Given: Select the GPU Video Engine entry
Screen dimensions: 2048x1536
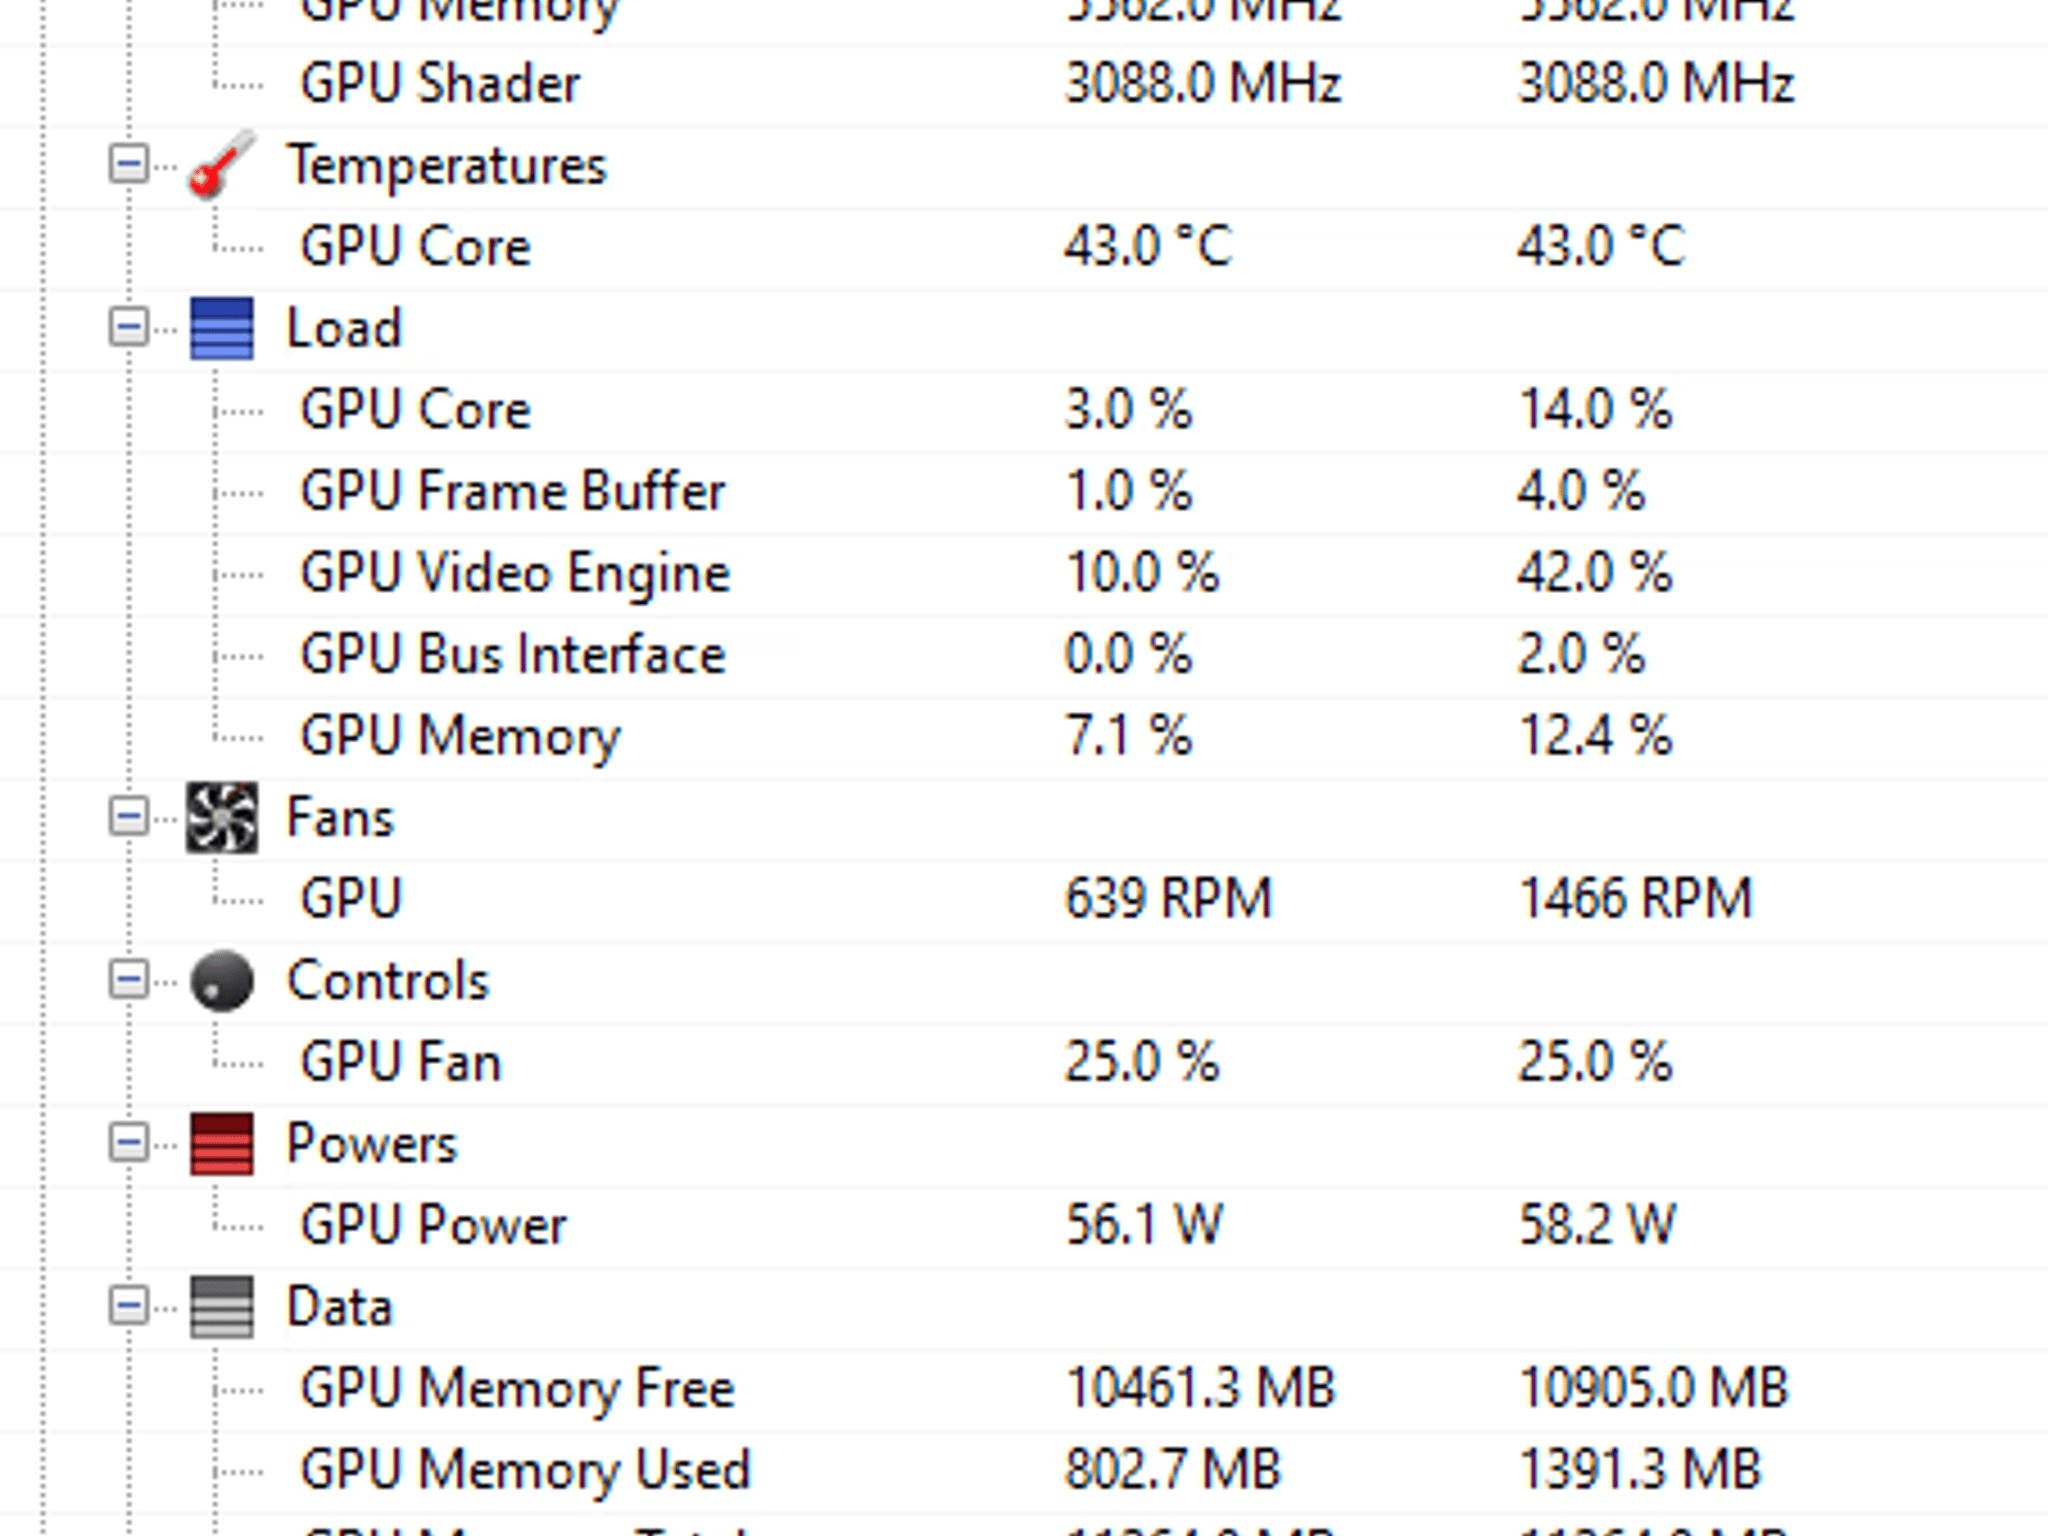Looking at the screenshot, I should coord(516,572).
